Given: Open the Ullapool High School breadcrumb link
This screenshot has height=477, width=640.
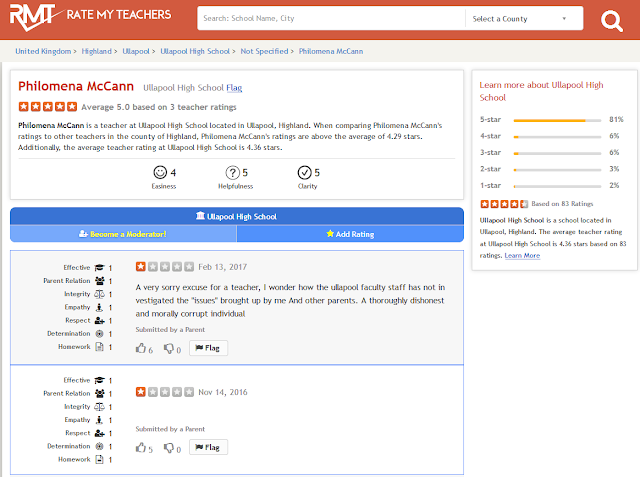Looking at the screenshot, I should click(195, 51).
